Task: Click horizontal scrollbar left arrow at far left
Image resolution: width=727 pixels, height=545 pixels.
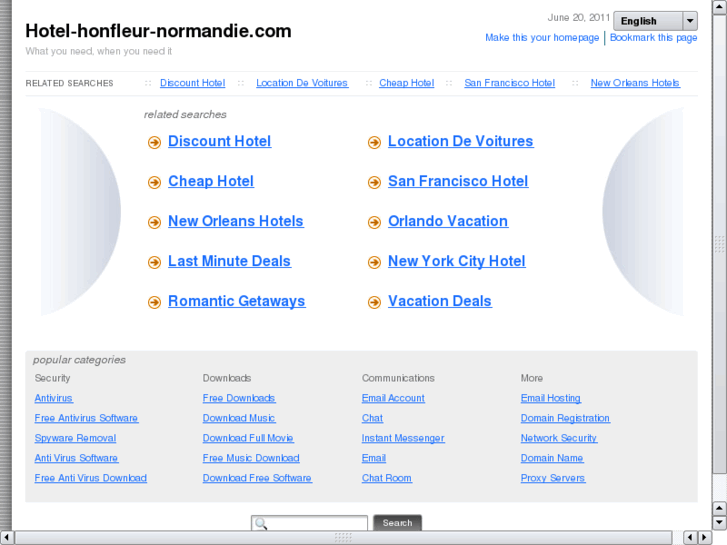Action: tap(6, 538)
